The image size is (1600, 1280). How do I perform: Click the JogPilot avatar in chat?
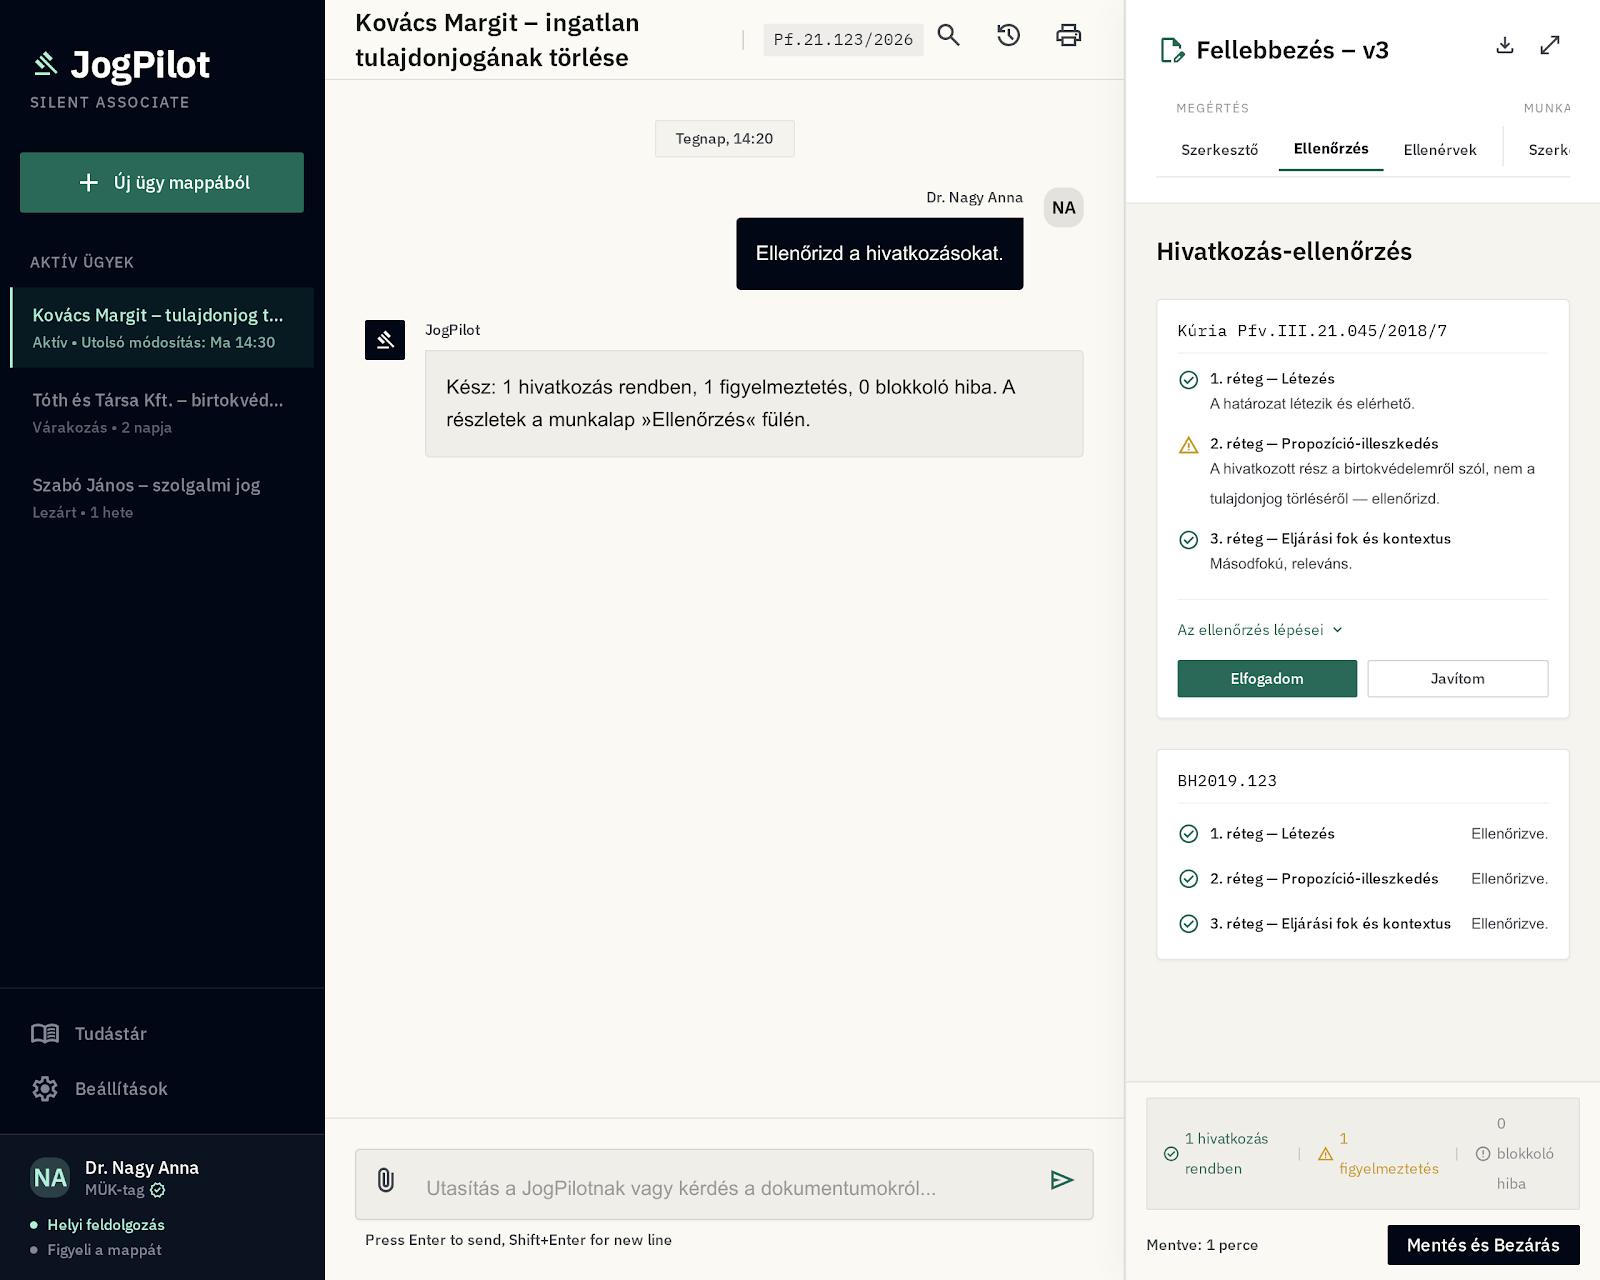385,340
